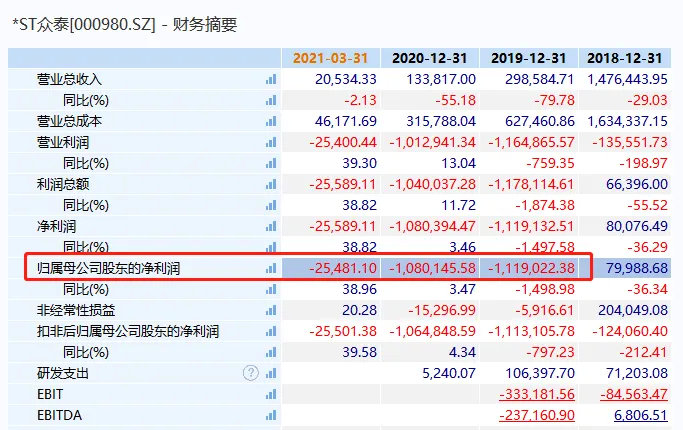Image resolution: width=683 pixels, height=430 pixels.
Task: Click the highlighted cell -1,119,022.38
Action: [531, 268]
